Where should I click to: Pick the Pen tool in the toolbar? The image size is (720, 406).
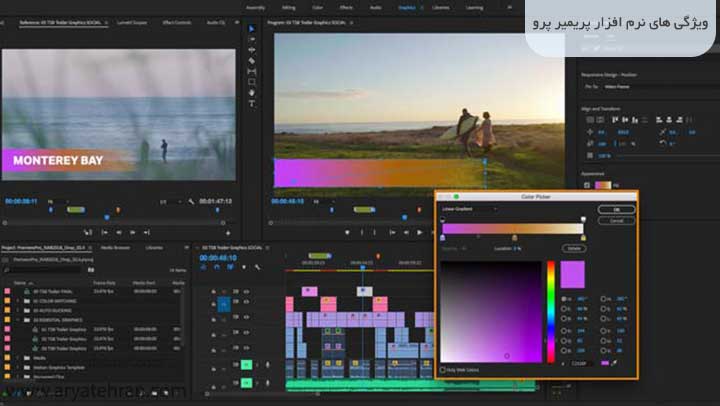(251, 82)
